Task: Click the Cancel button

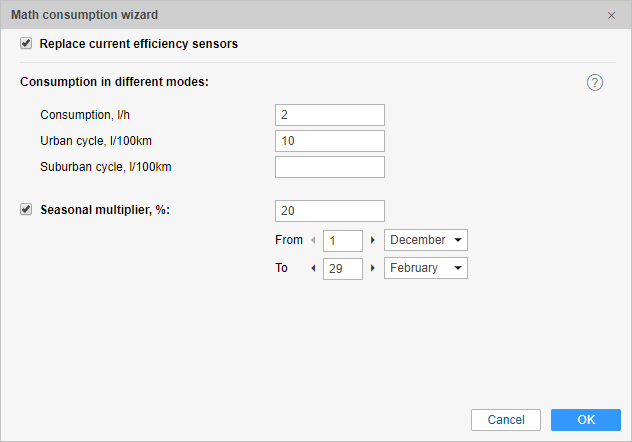Action: click(x=506, y=420)
